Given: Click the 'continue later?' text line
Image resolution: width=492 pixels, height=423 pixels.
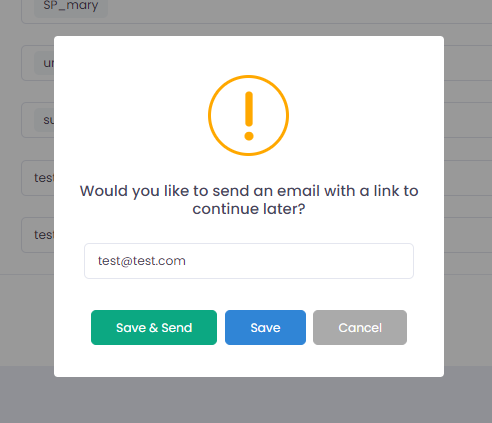Looking at the screenshot, I should point(249,209).
